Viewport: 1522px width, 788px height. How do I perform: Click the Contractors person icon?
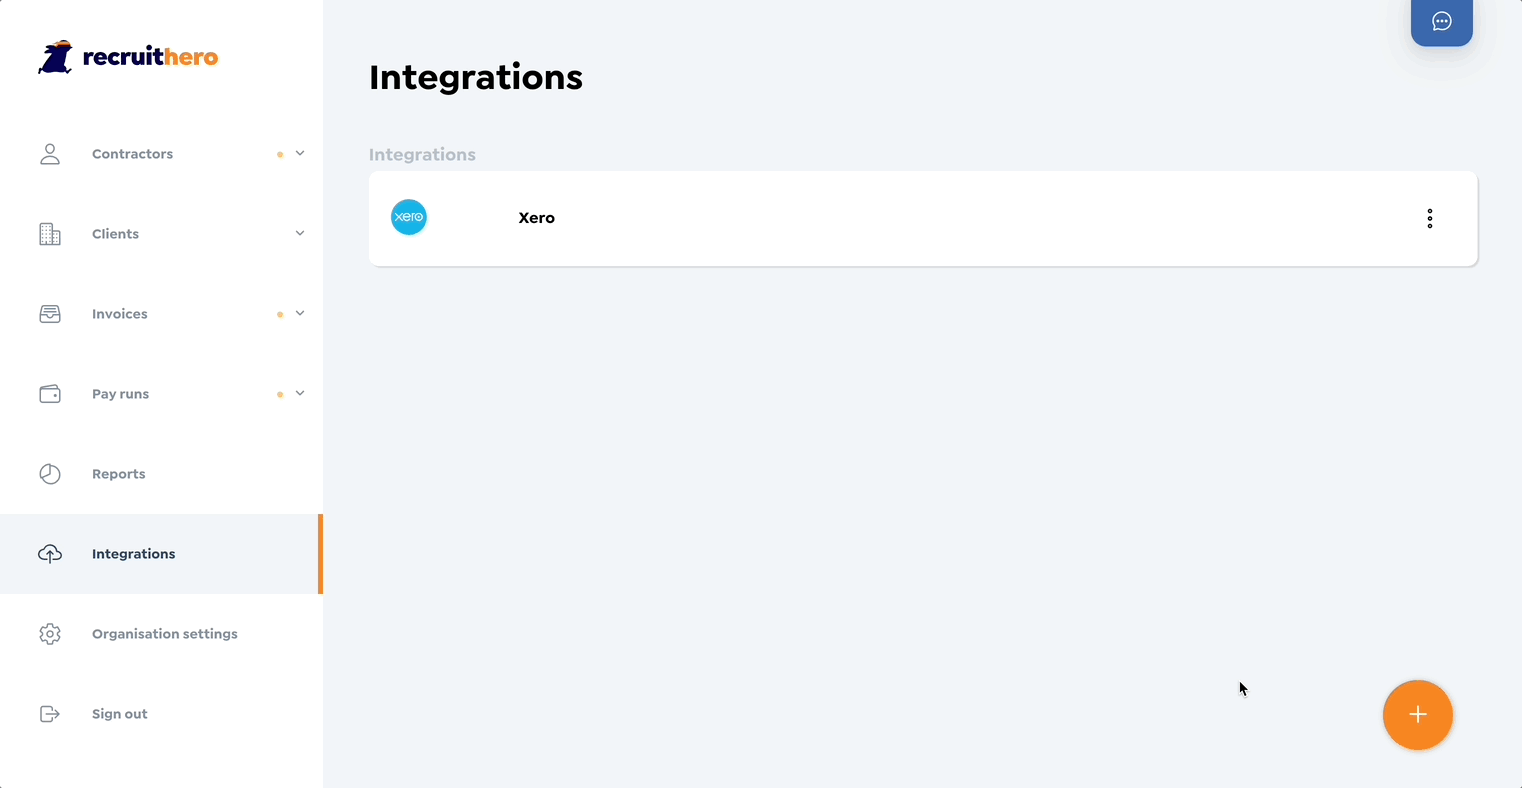pos(50,154)
